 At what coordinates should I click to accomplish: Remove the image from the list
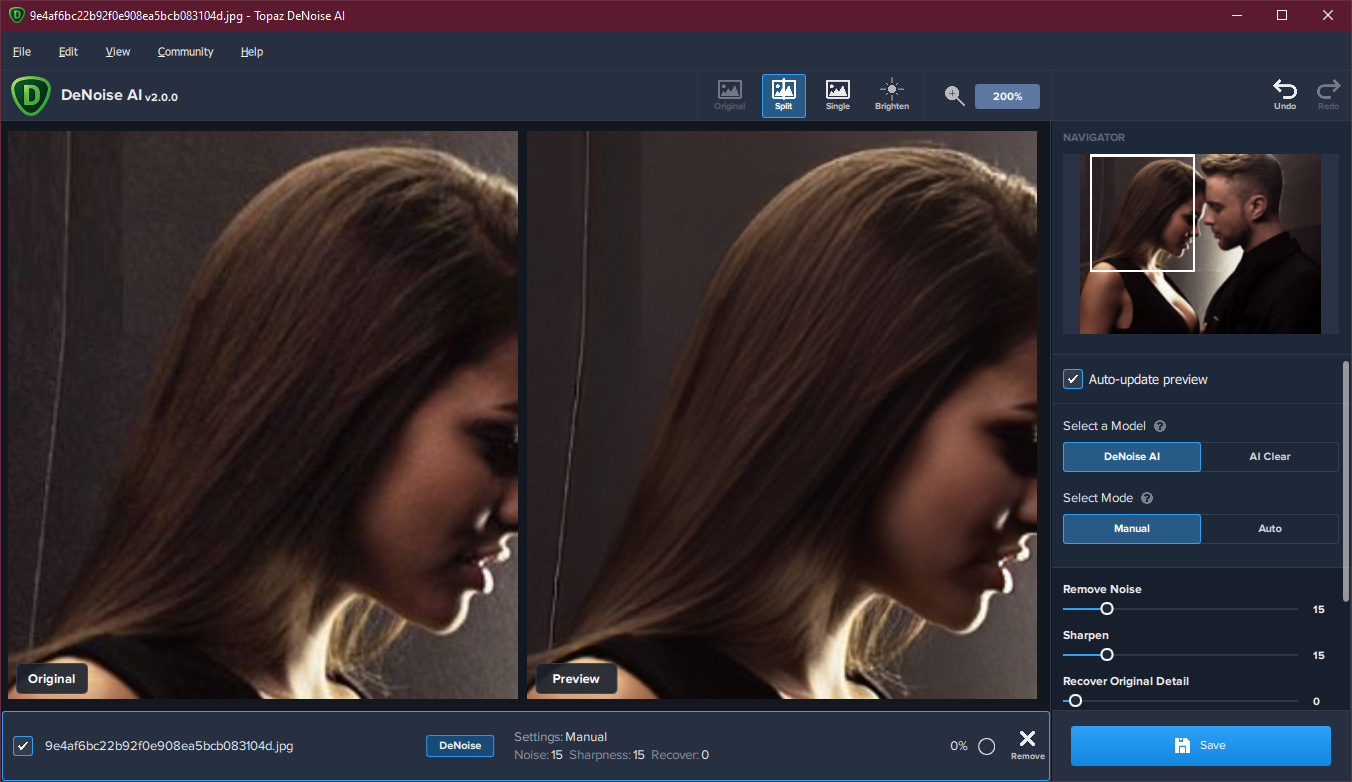pos(1027,744)
